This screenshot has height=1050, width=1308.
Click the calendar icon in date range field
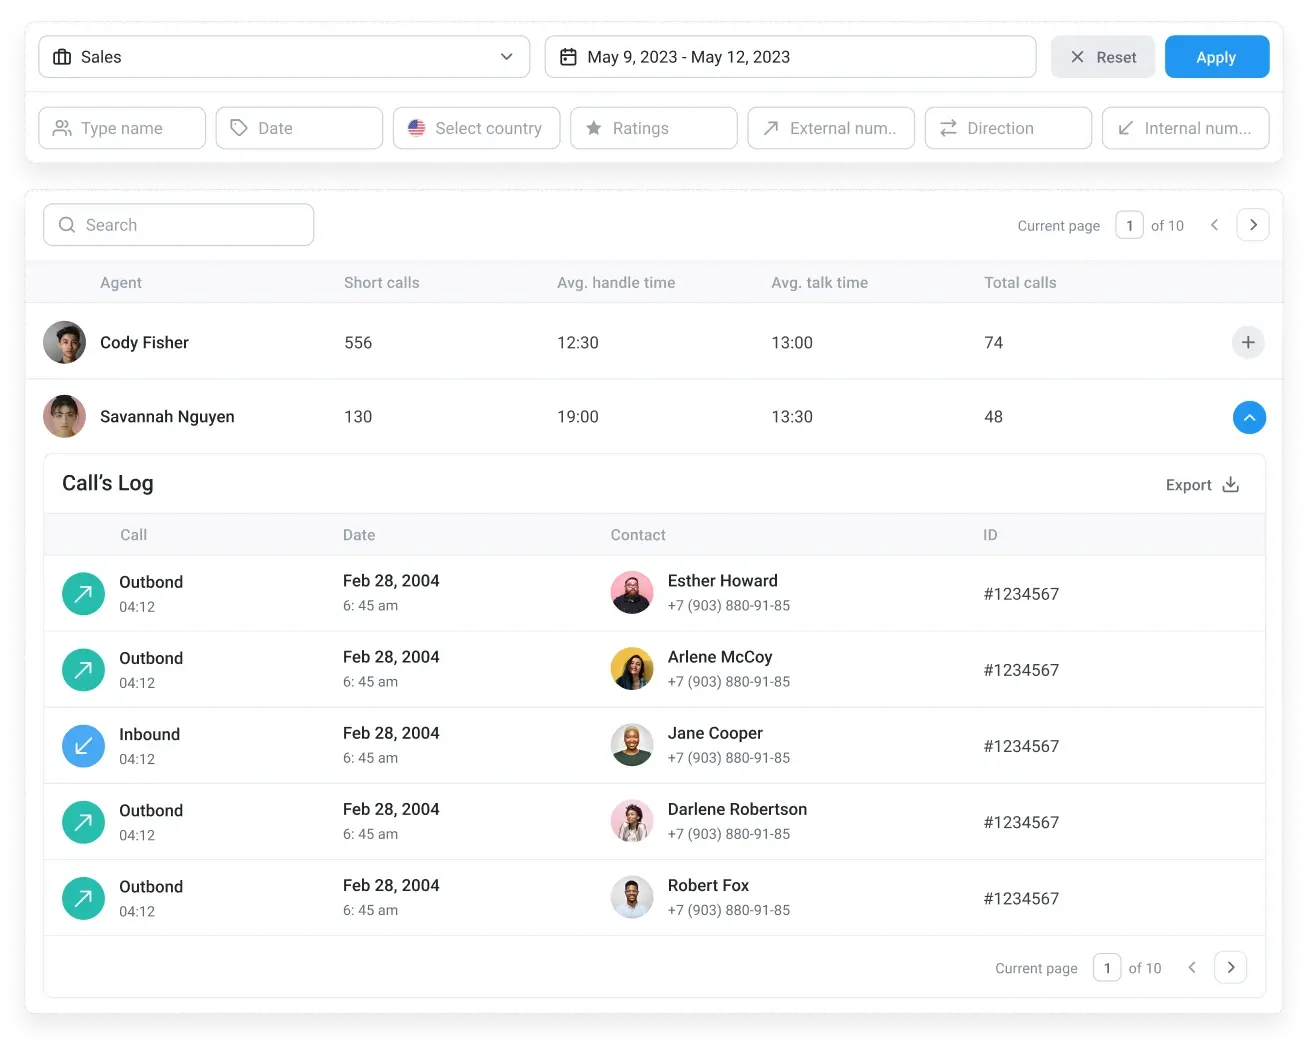tap(567, 57)
